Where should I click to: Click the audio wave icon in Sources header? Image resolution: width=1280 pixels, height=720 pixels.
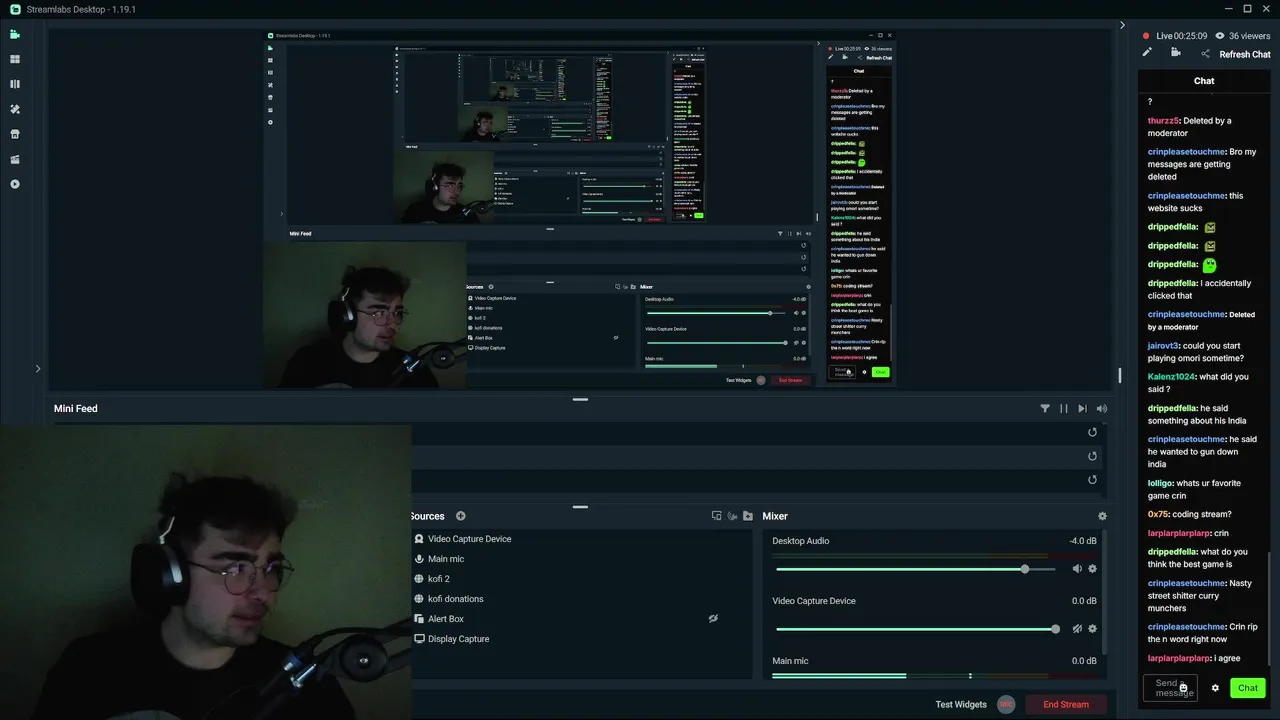pyautogui.click(x=732, y=516)
